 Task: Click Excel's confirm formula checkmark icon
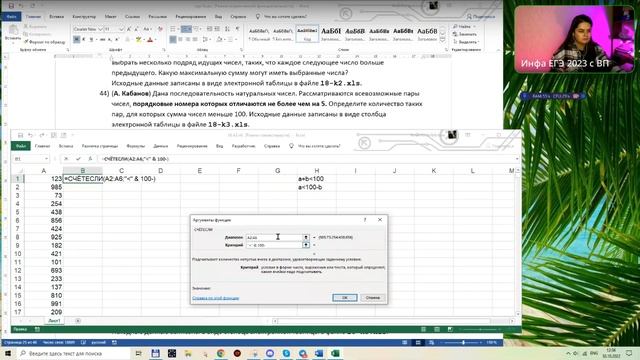(78, 159)
